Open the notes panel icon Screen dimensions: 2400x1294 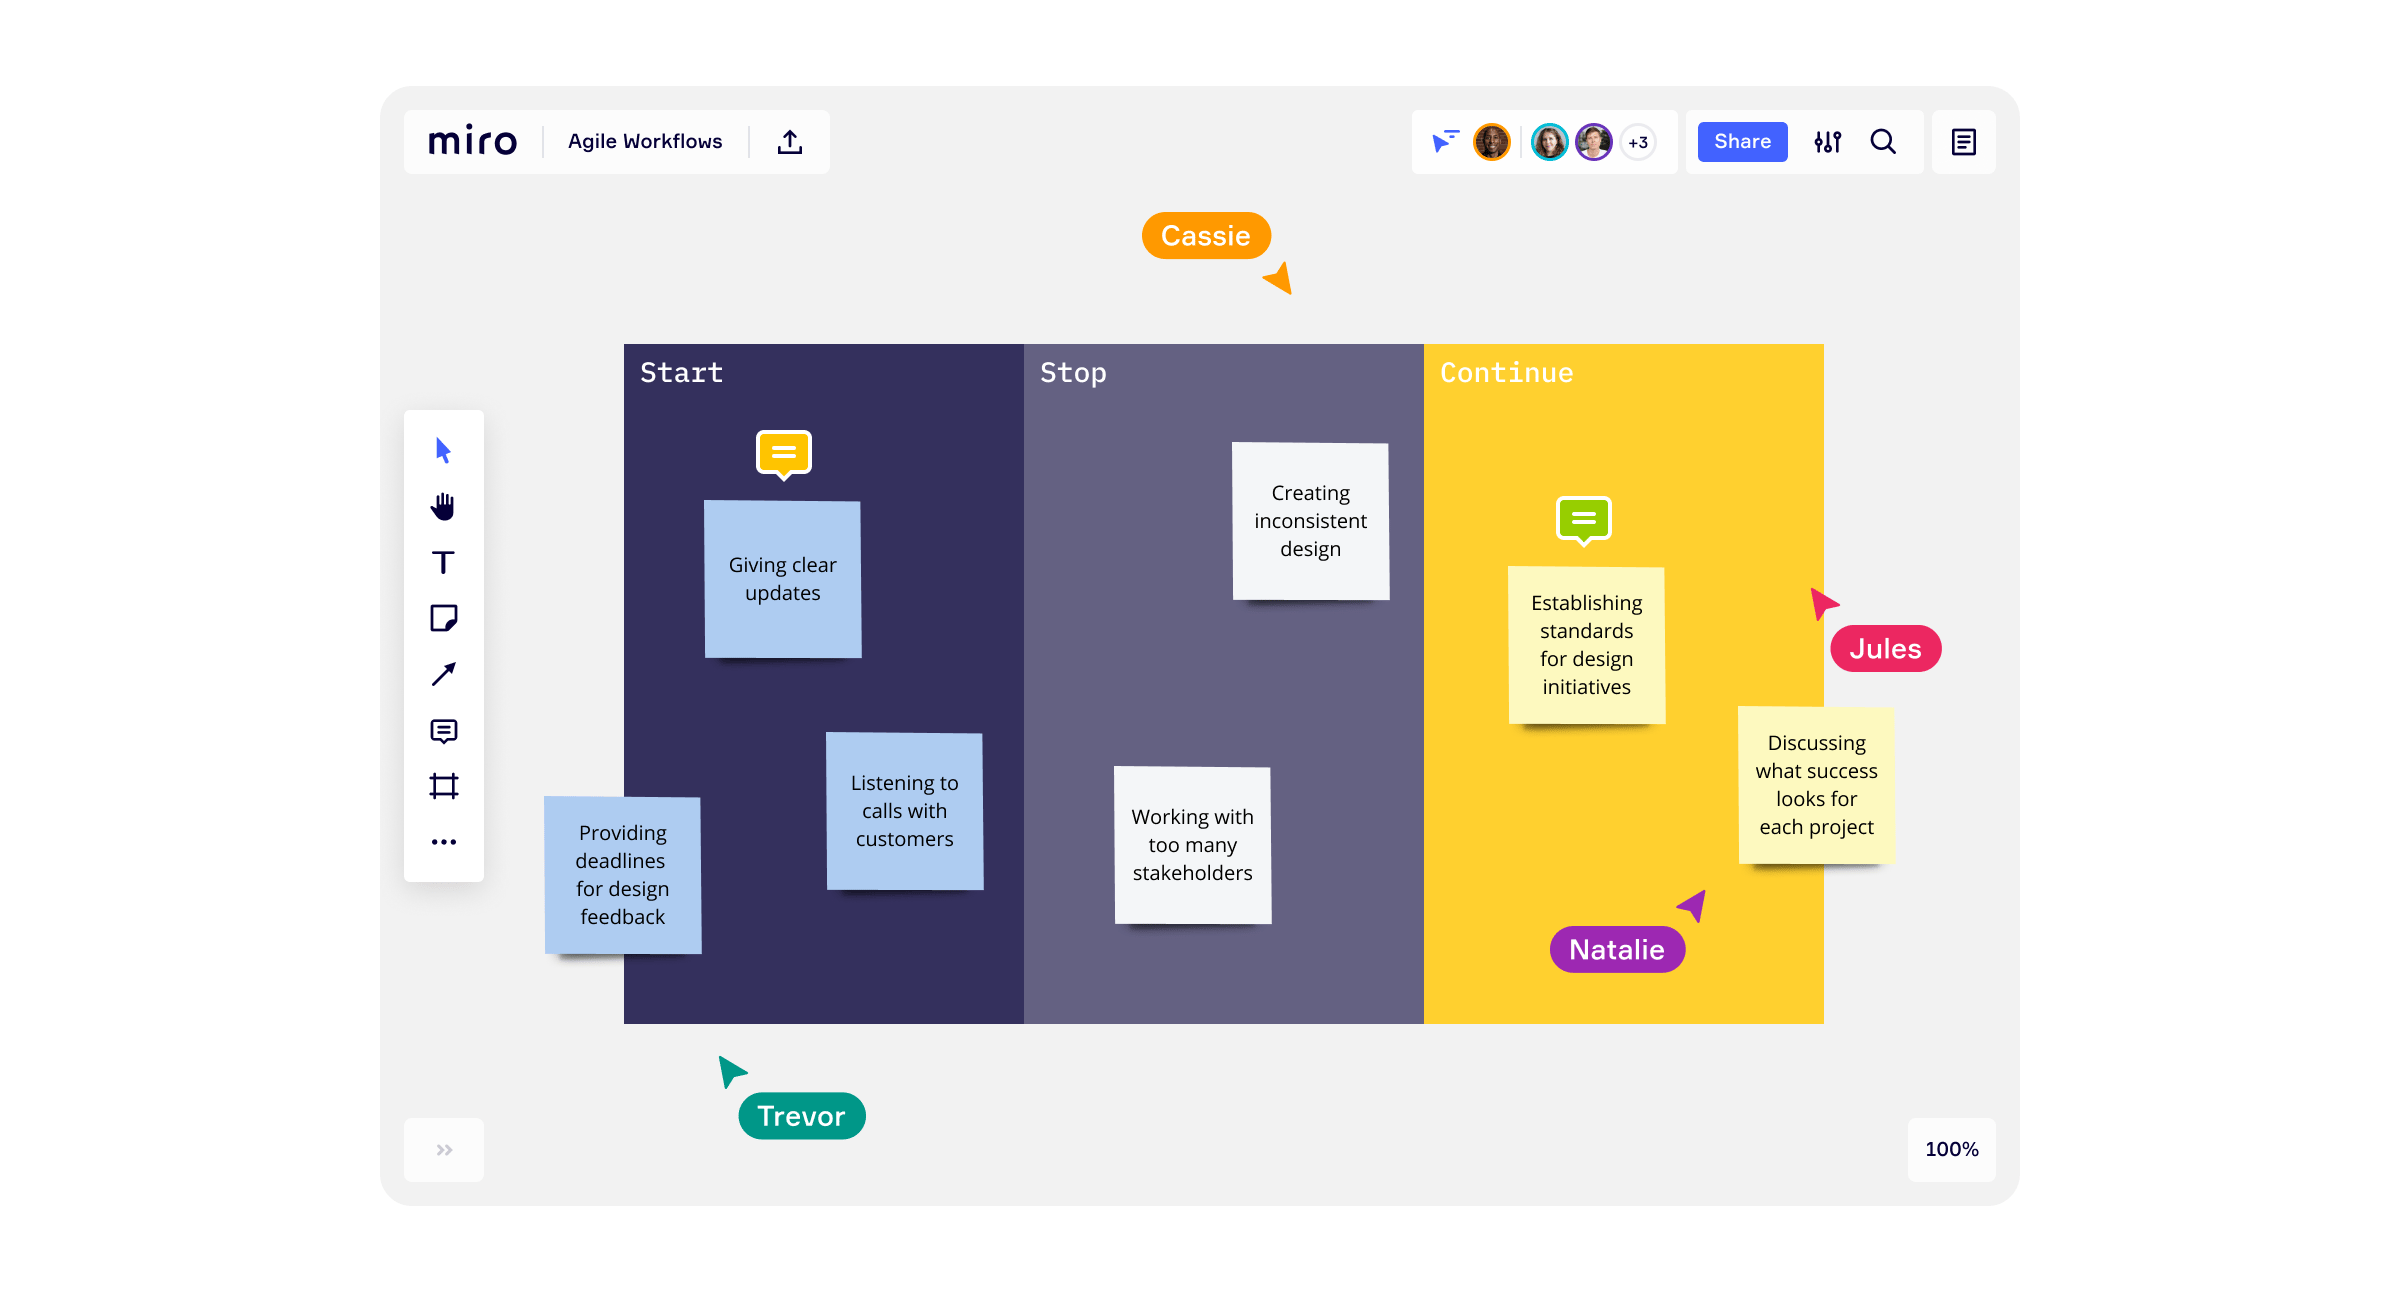(1963, 142)
